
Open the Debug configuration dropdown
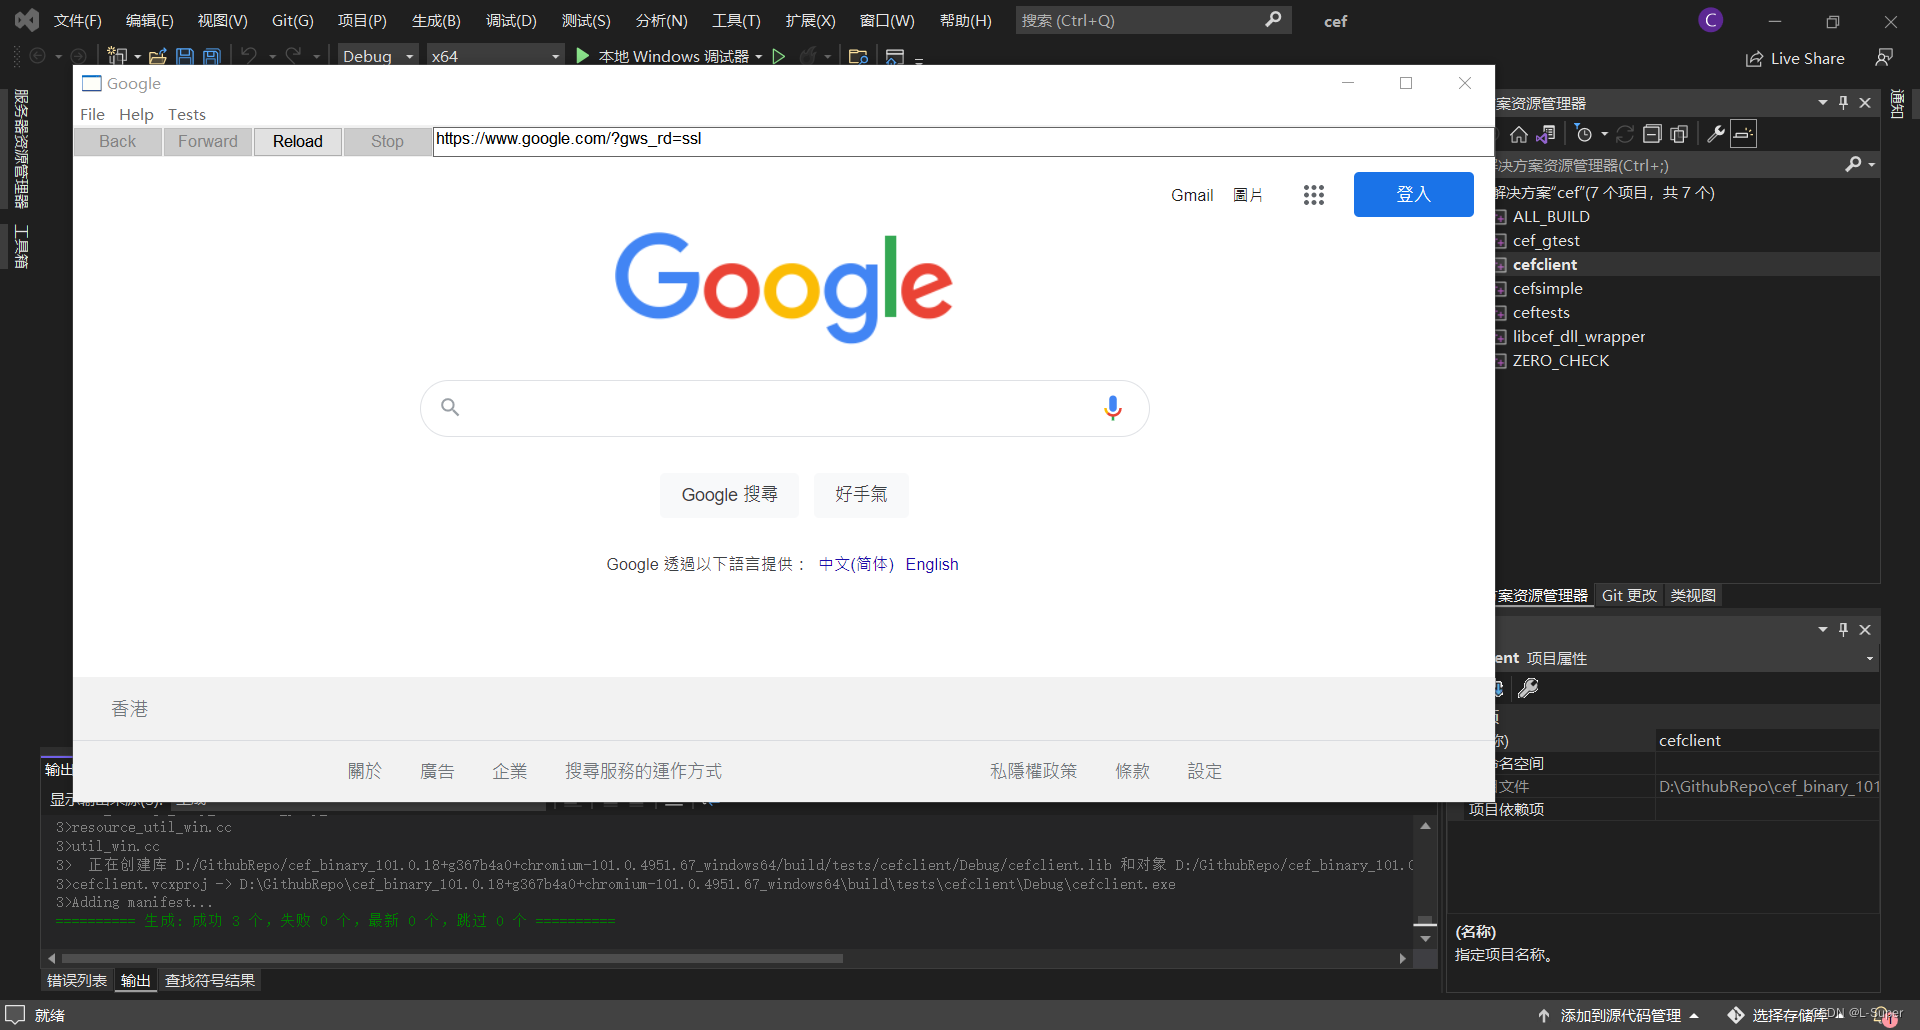point(377,56)
